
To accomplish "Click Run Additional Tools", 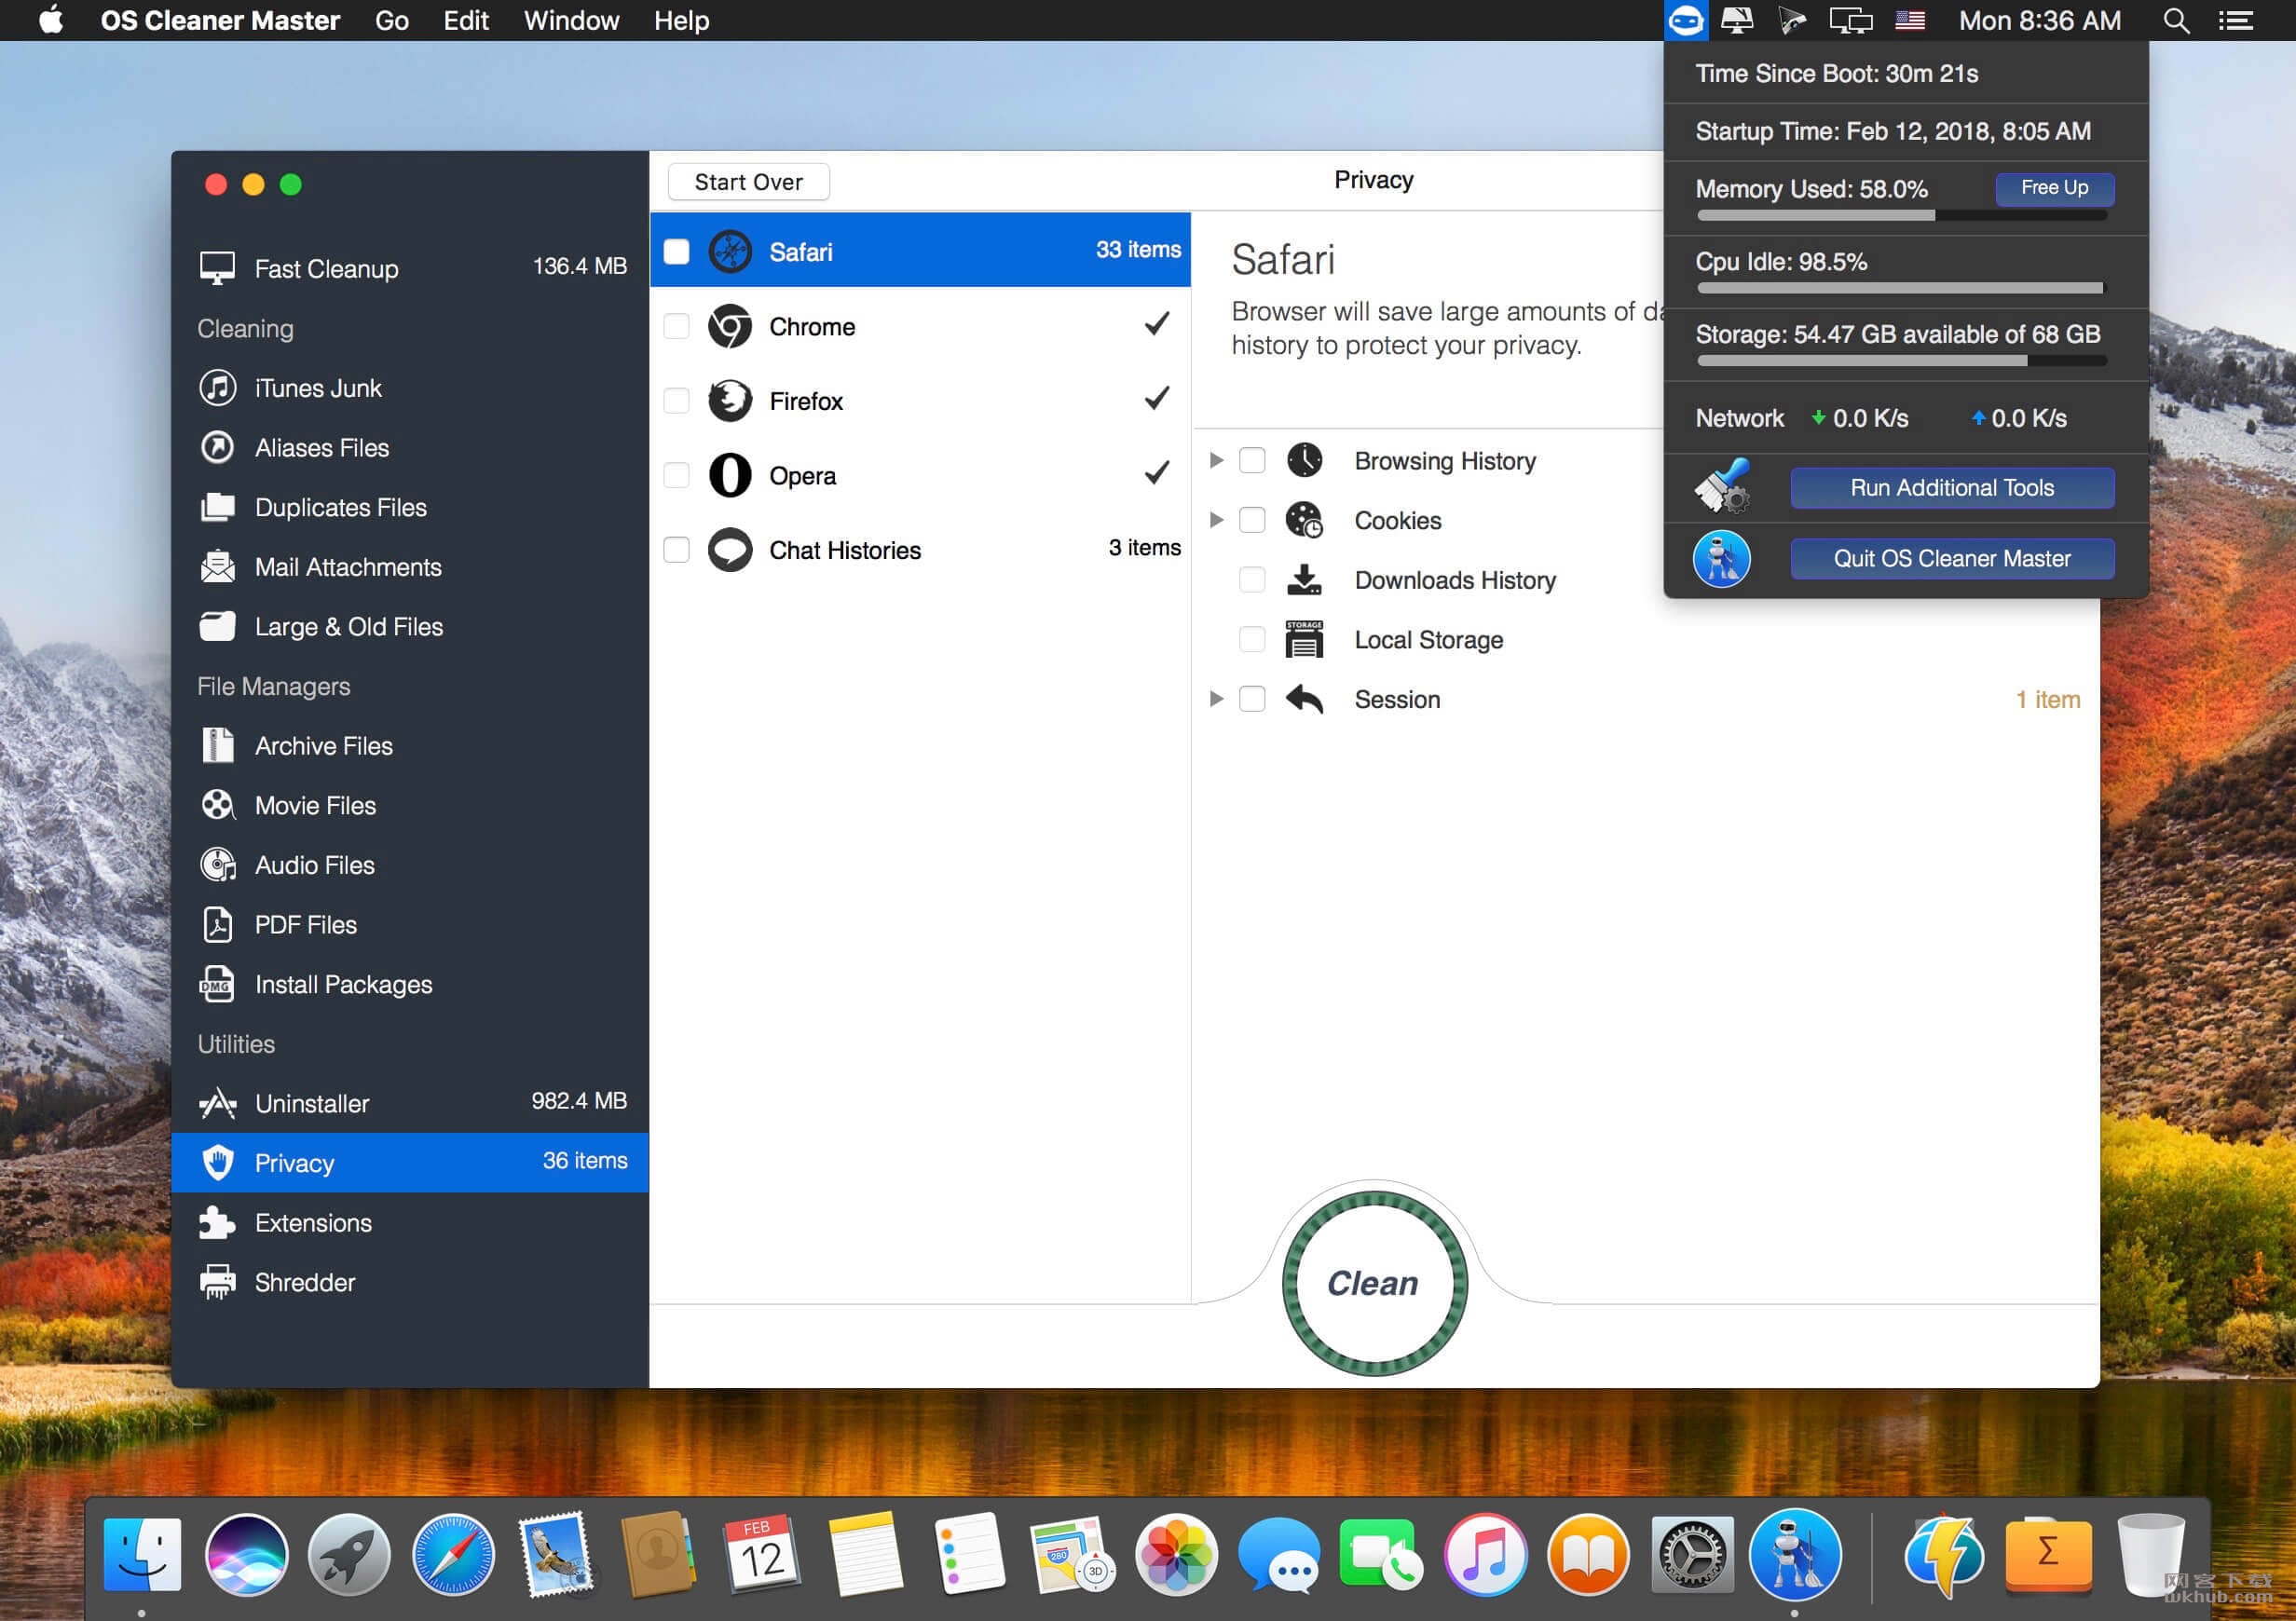I will click(x=1951, y=488).
